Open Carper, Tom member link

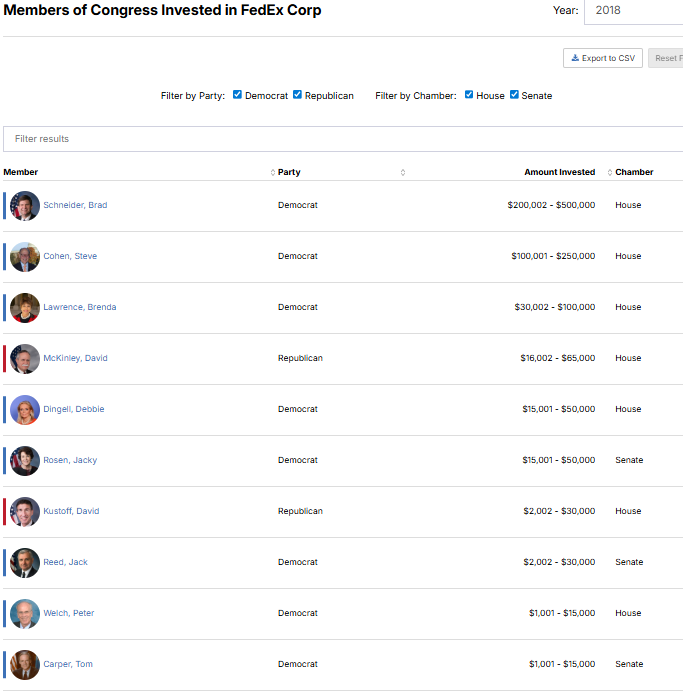coord(68,664)
